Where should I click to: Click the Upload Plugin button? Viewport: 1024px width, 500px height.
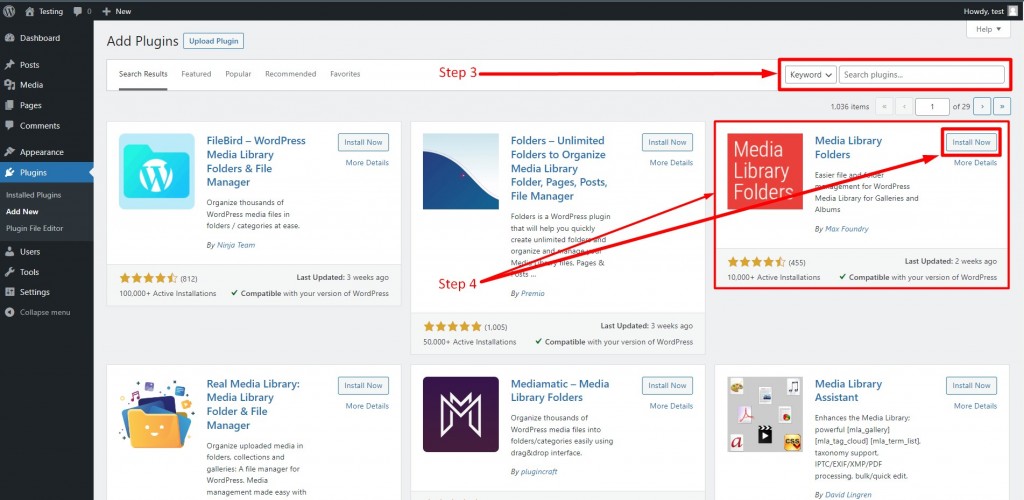[214, 41]
